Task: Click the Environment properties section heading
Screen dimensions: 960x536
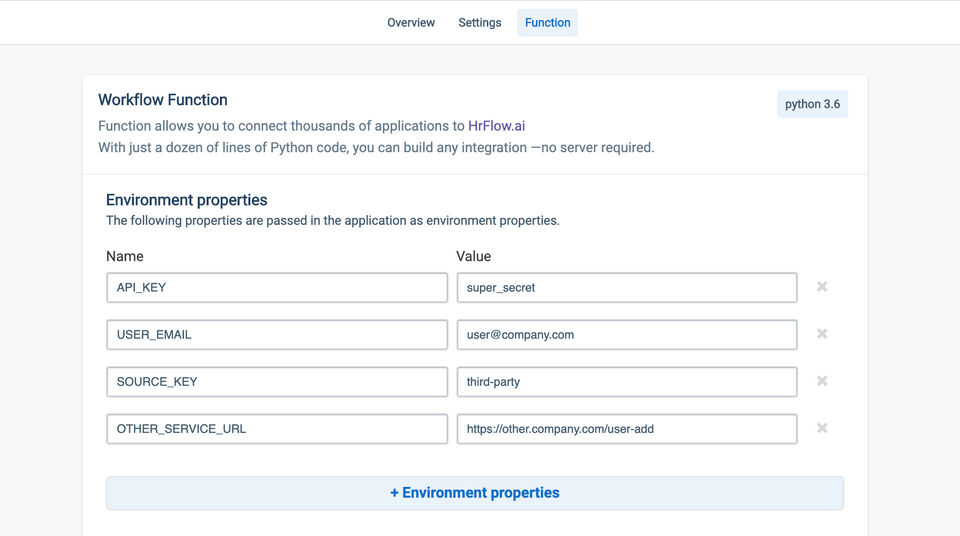Action: (x=187, y=200)
